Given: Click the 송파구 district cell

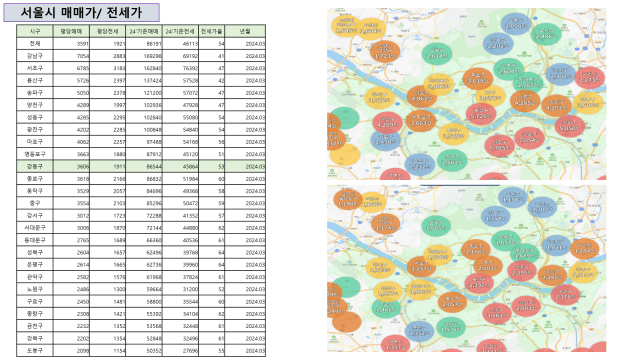Looking at the screenshot, I should (x=35, y=93).
